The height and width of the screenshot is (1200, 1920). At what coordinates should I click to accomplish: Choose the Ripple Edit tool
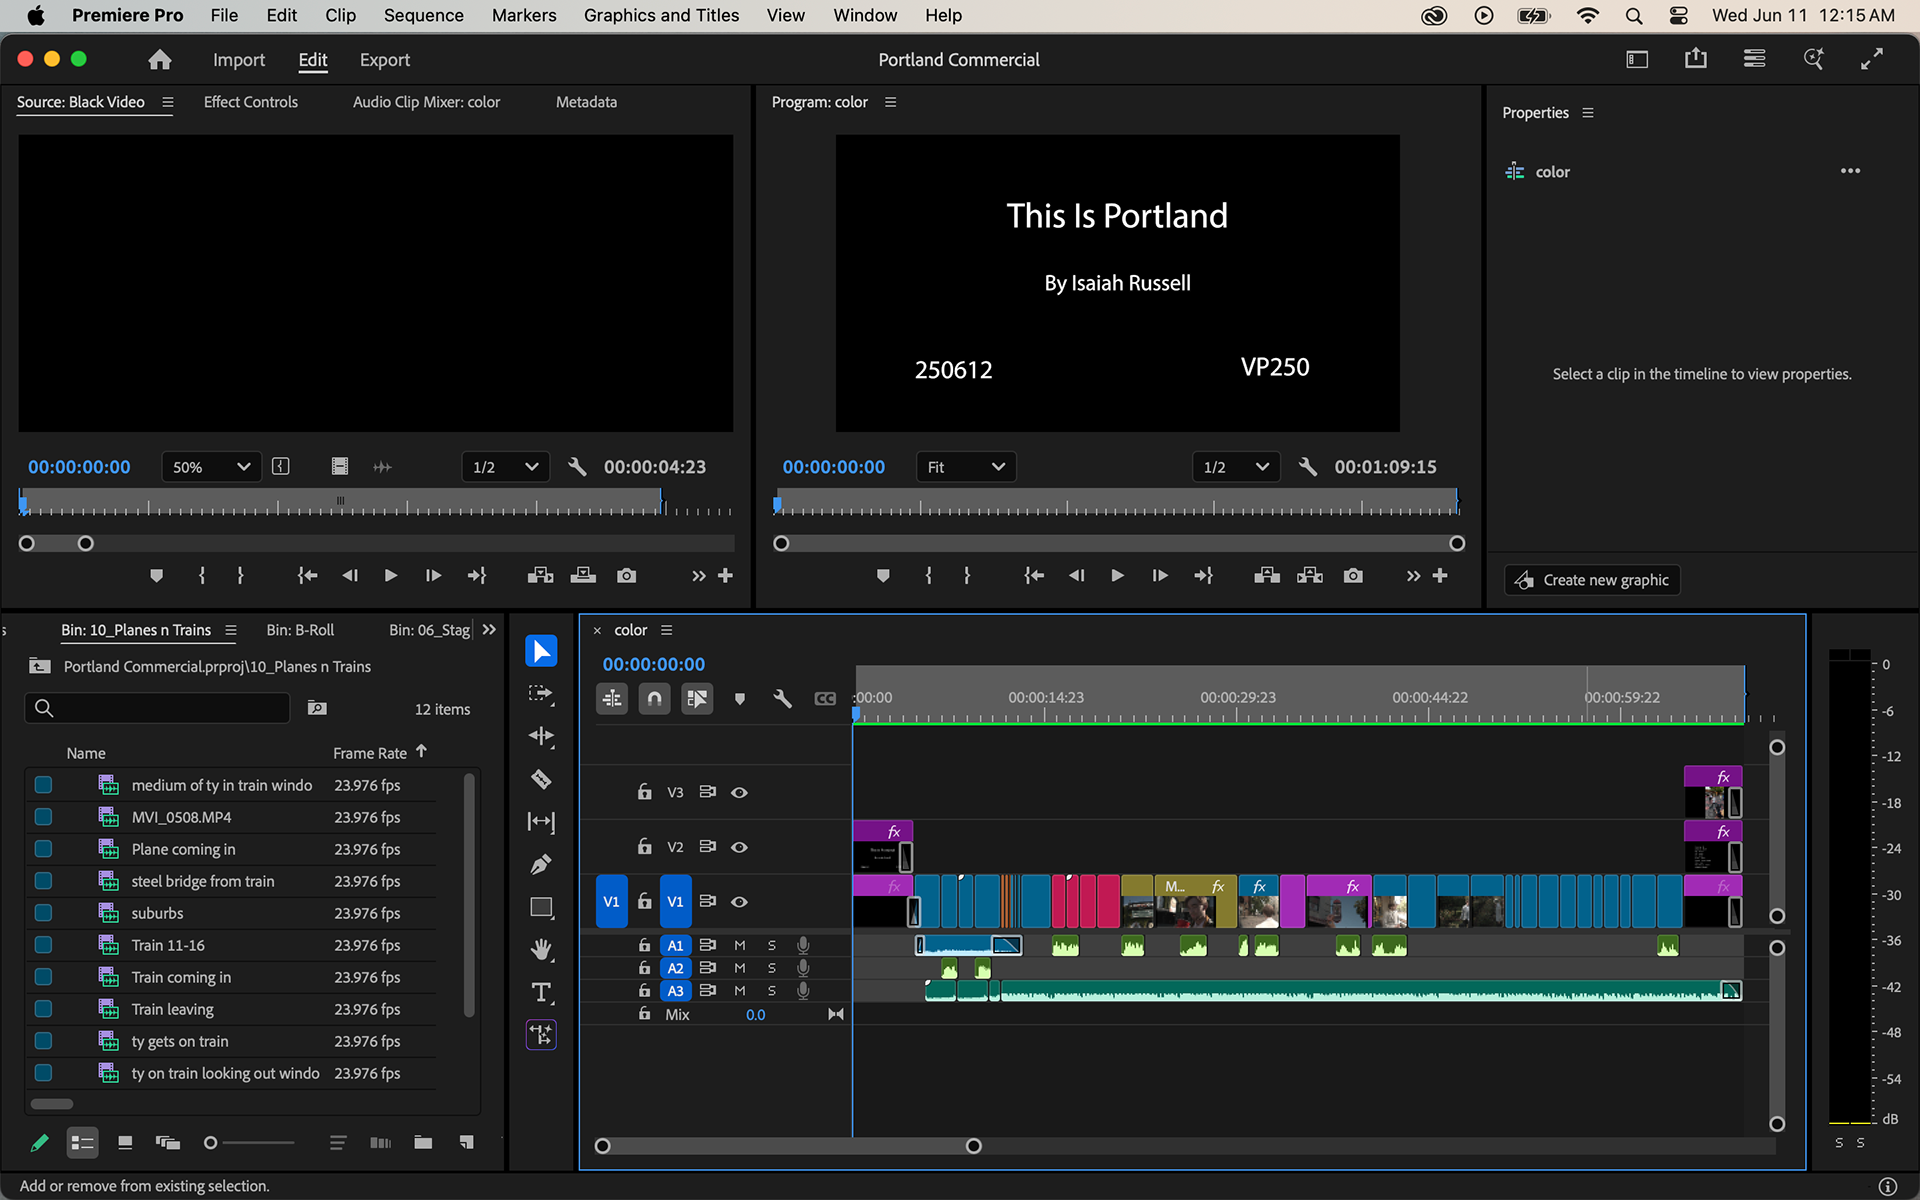[541, 736]
